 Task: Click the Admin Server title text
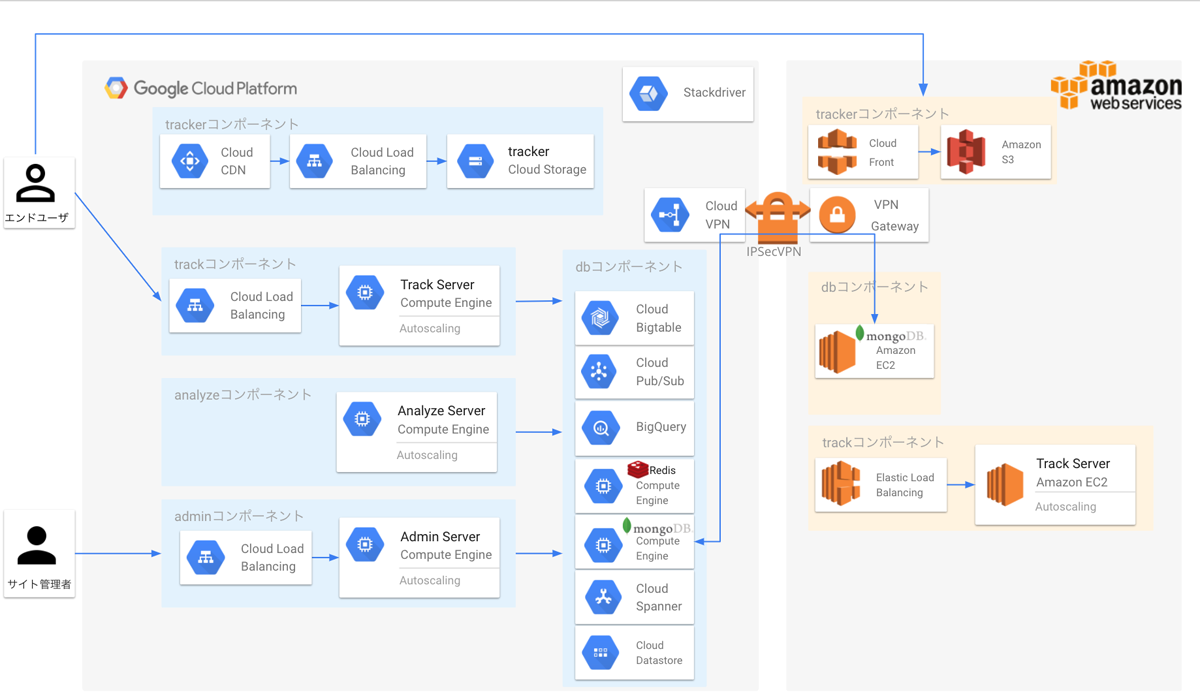(440, 536)
